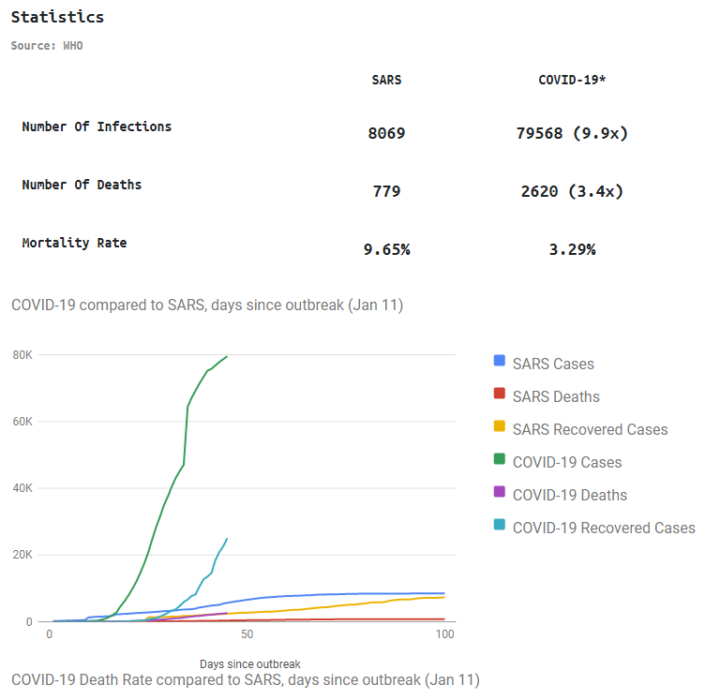Click the purple COVID-19 Deaths legend swatch
705x700 pixels.
499,494
